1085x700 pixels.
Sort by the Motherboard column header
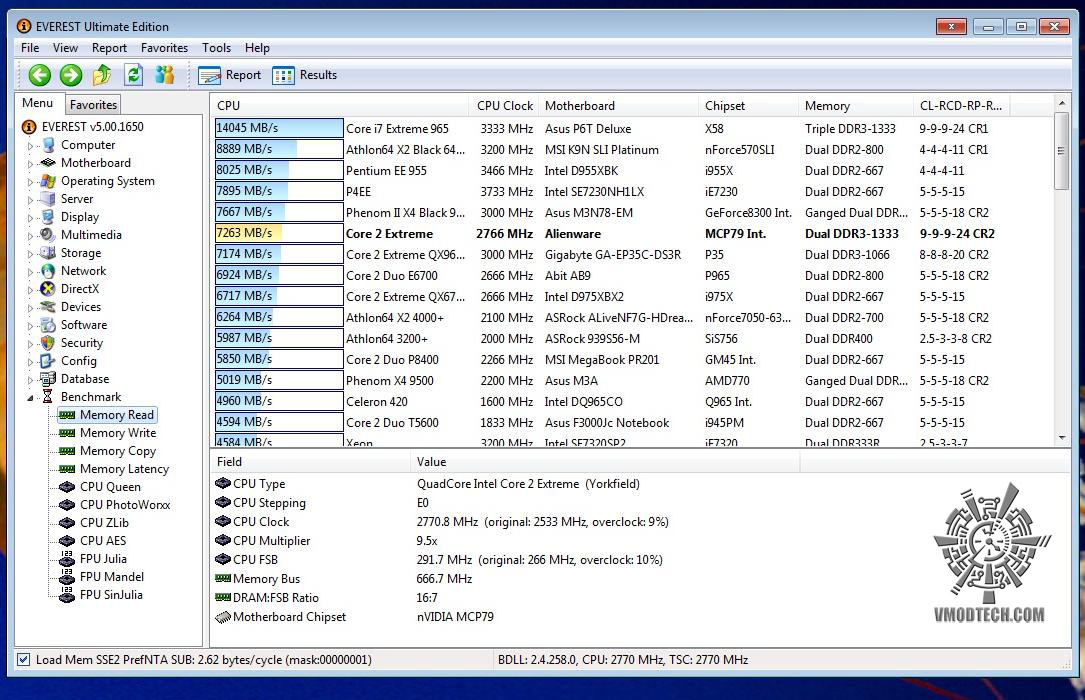coord(618,105)
